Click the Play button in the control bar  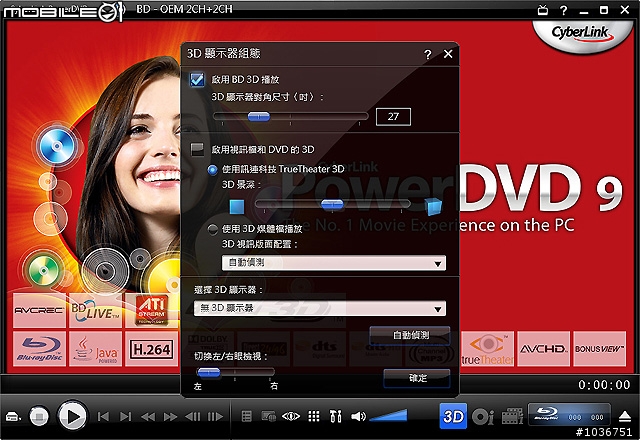(72, 416)
